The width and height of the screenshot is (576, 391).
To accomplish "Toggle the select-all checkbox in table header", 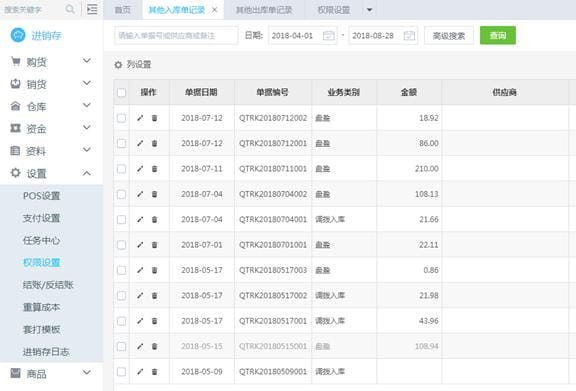I will (121, 92).
